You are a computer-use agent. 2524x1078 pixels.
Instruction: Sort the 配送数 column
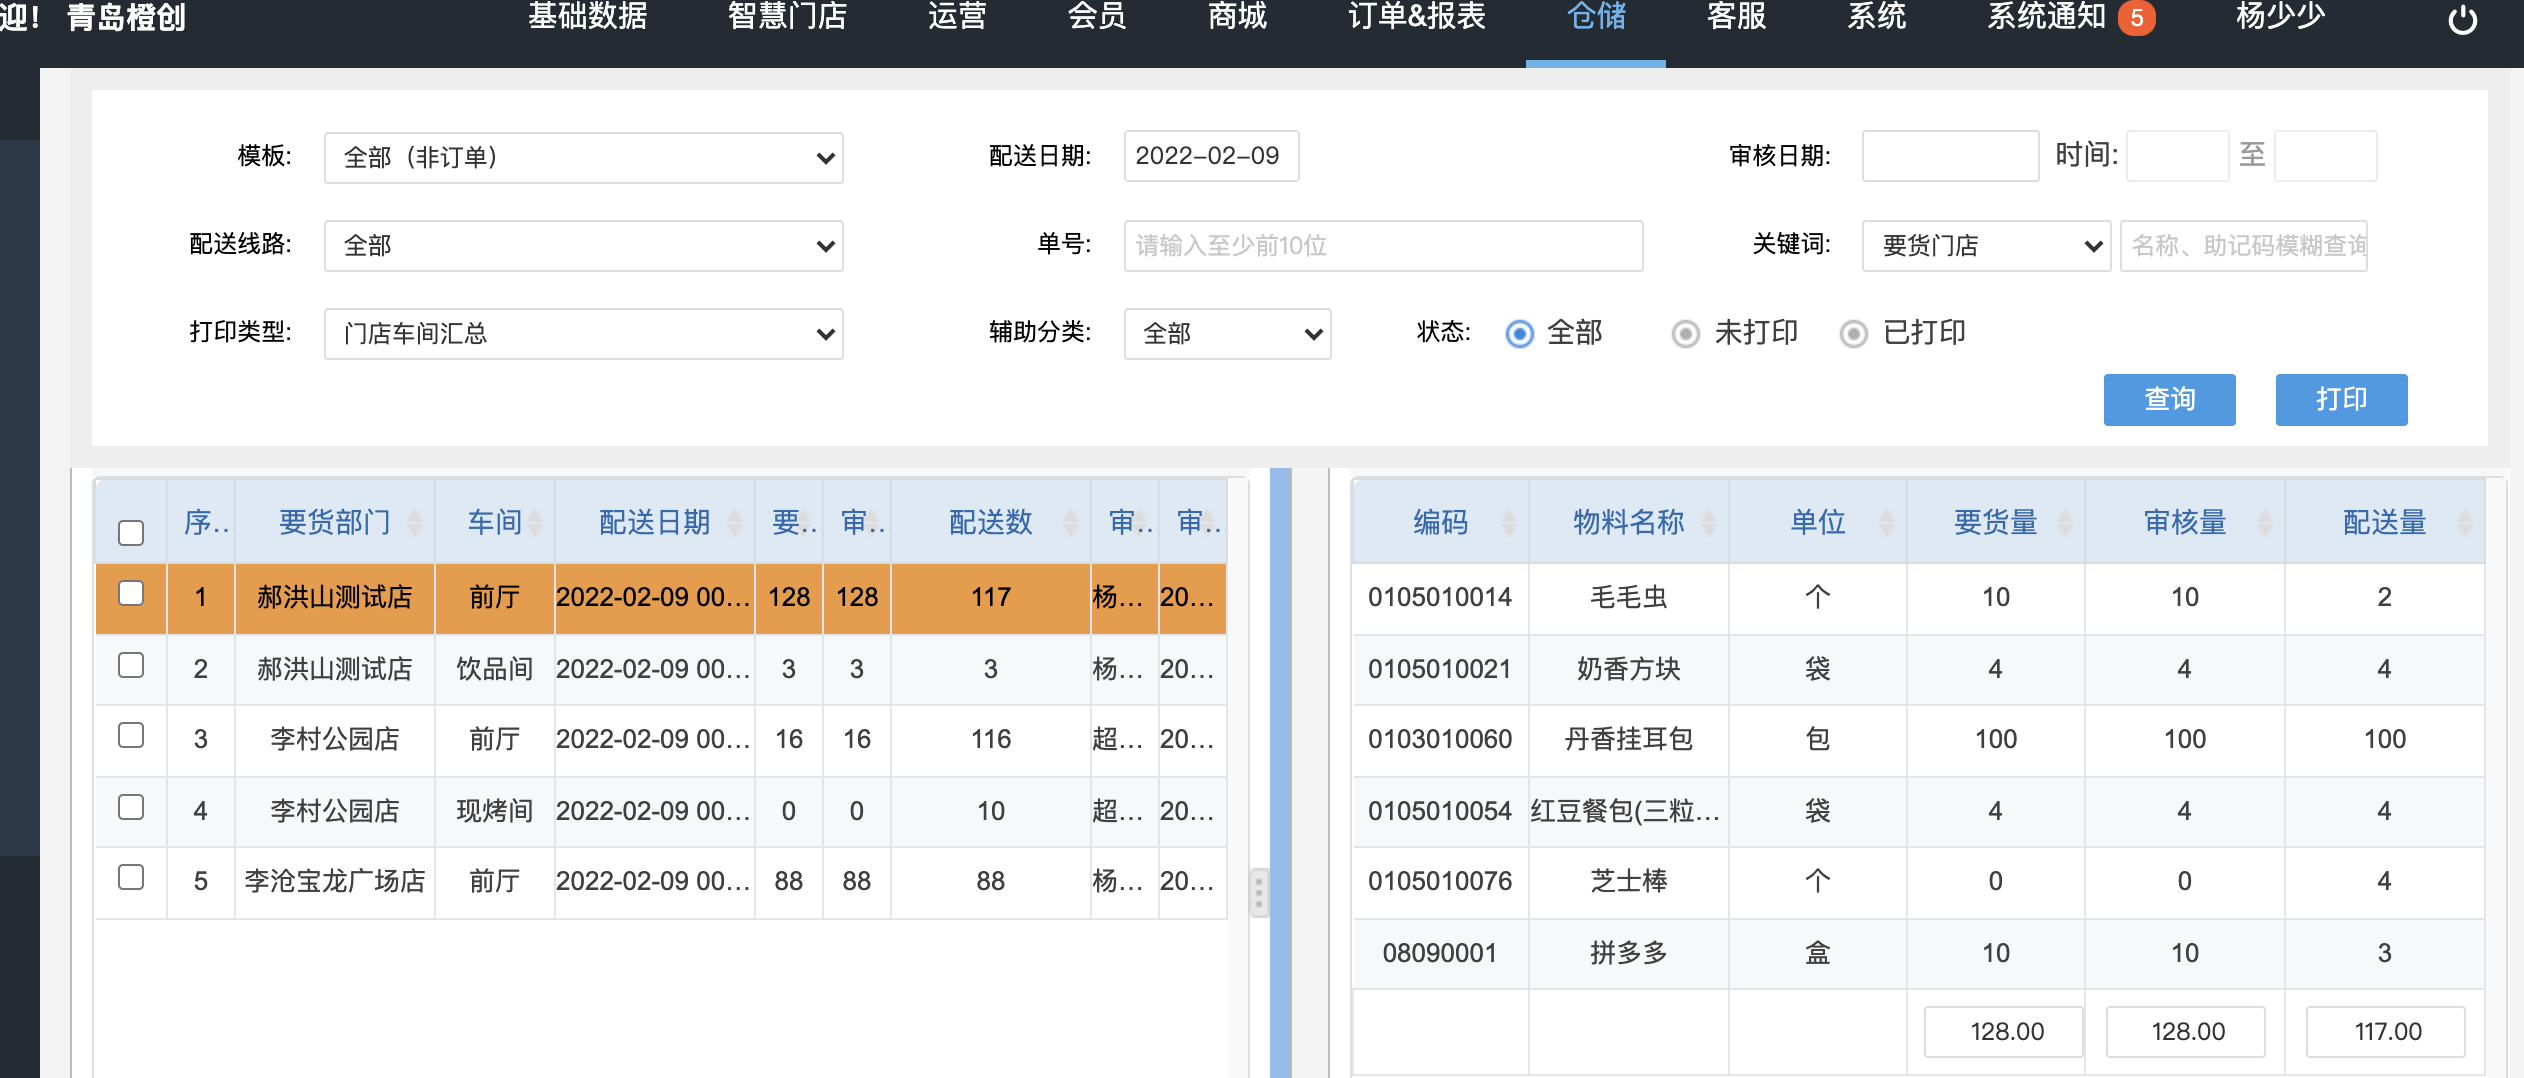(x=1070, y=522)
